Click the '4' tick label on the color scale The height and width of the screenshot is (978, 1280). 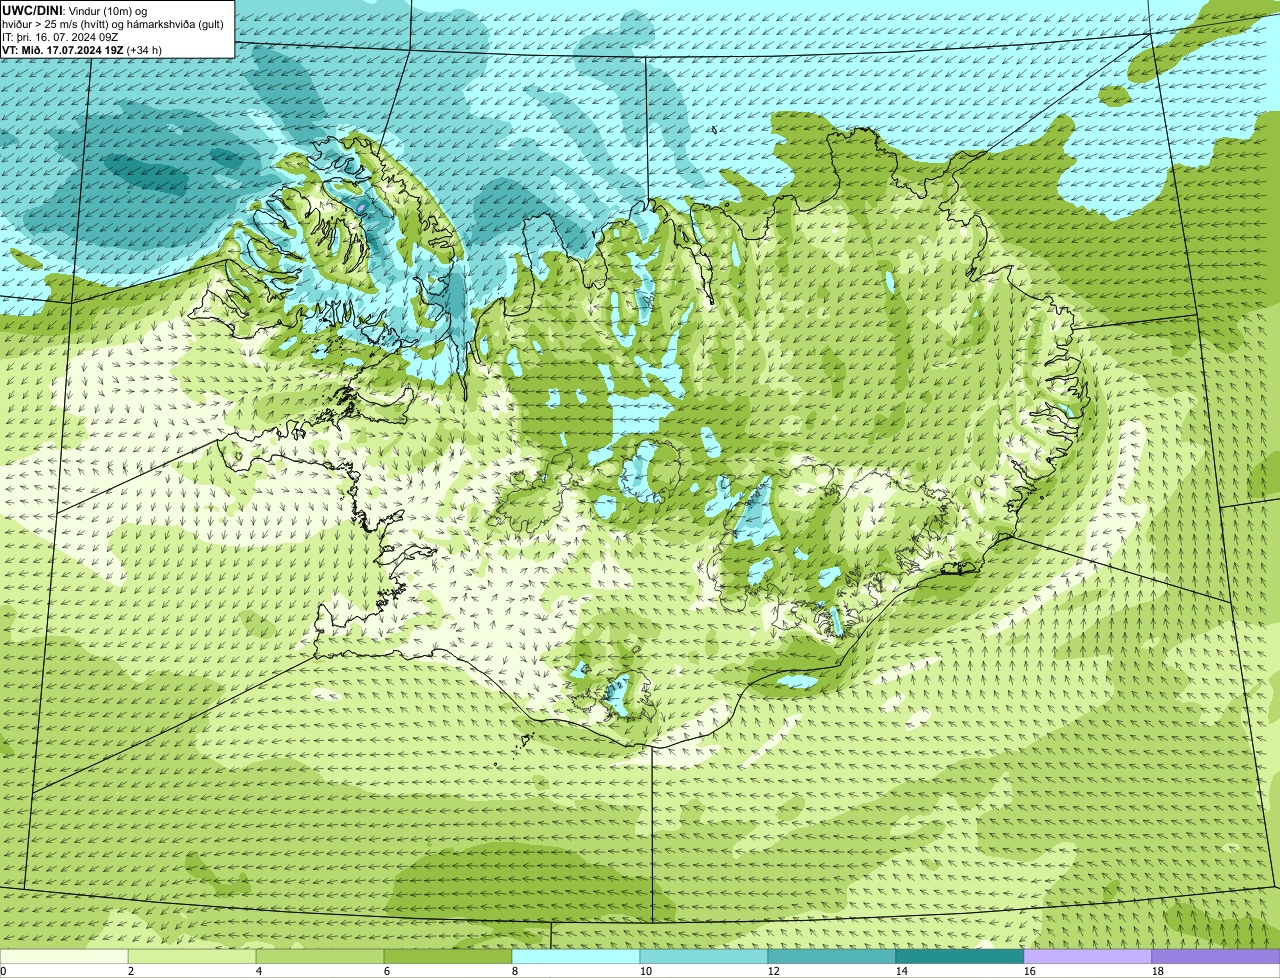click(x=259, y=971)
